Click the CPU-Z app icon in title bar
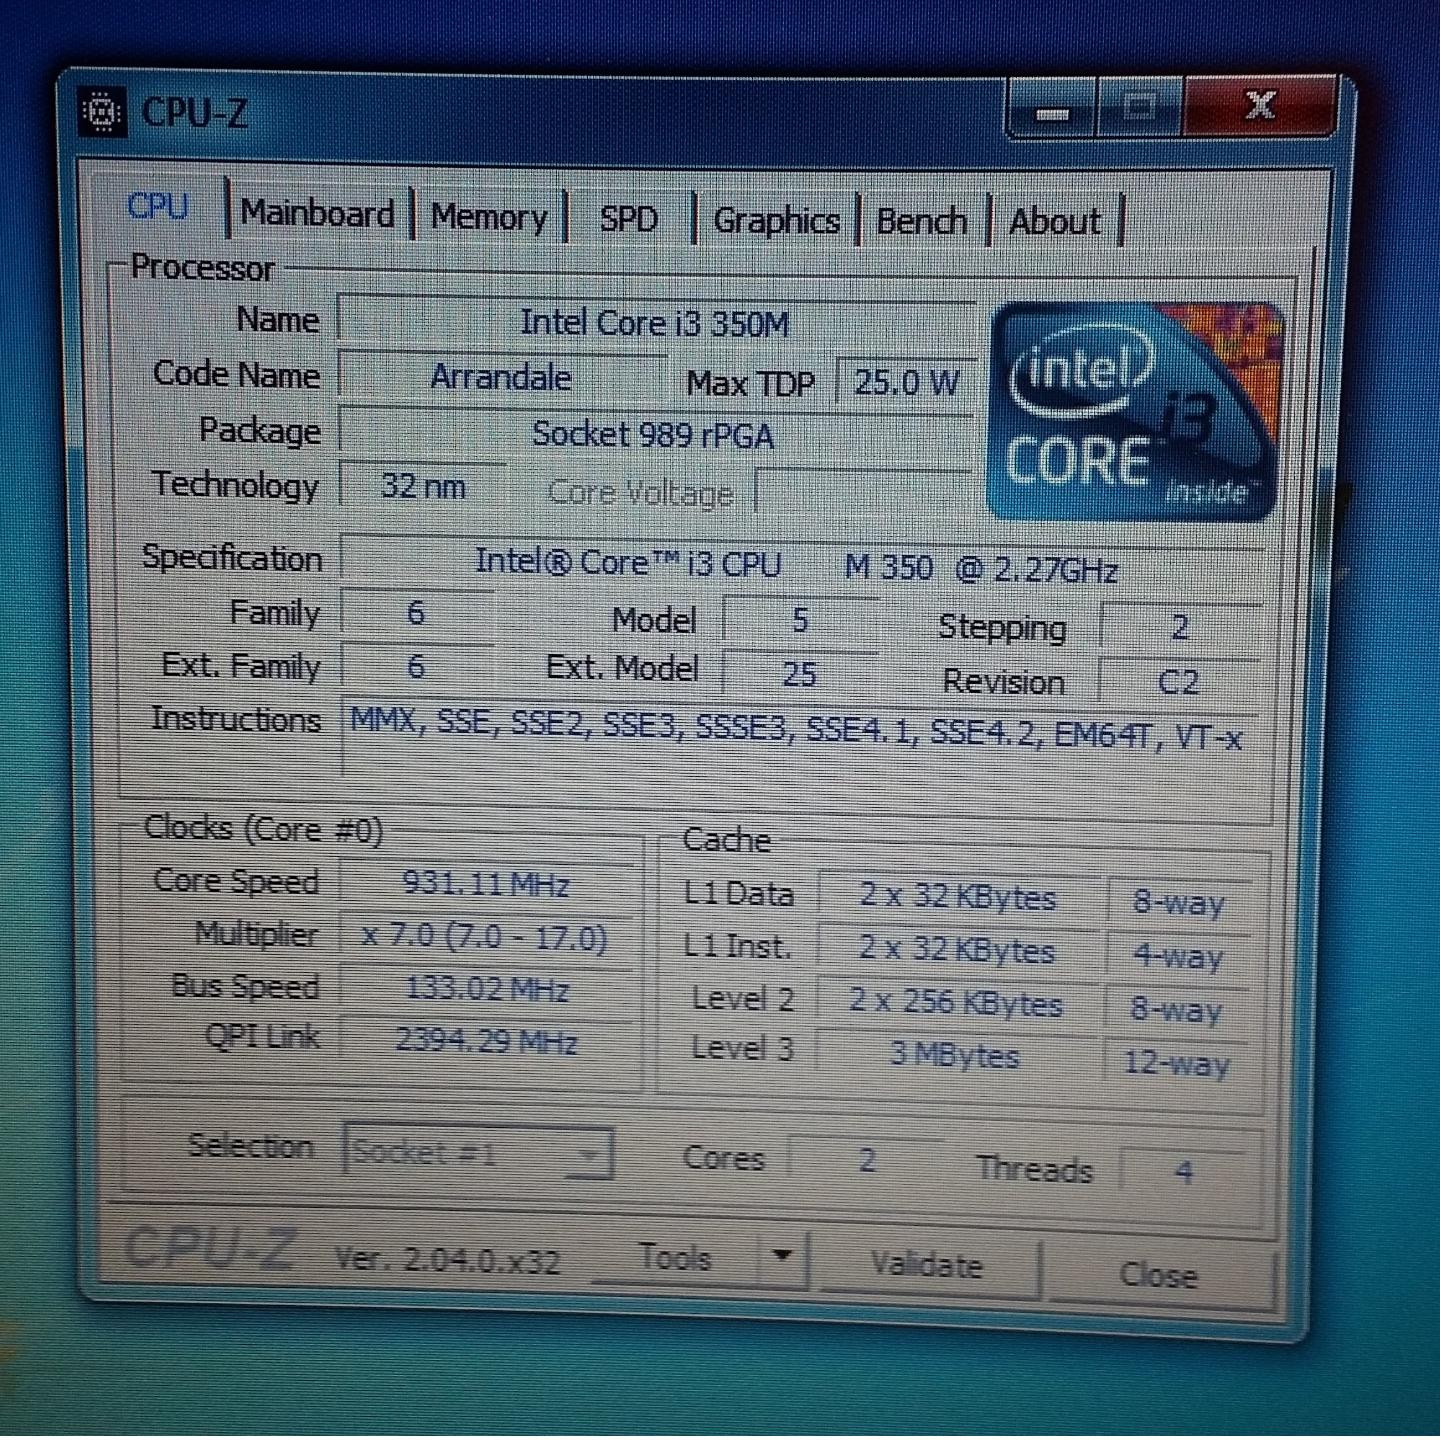The height and width of the screenshot is (1440, 1440). tap(102, 112)
